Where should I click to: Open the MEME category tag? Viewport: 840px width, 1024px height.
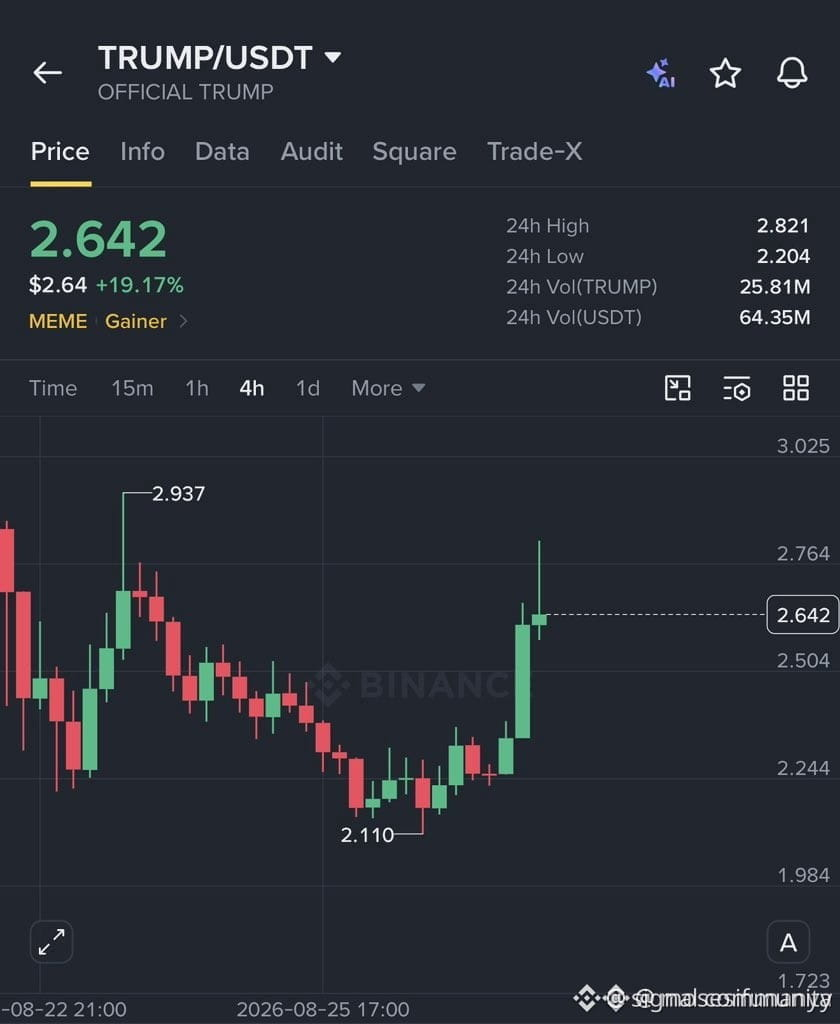click(x=58, y=321)
